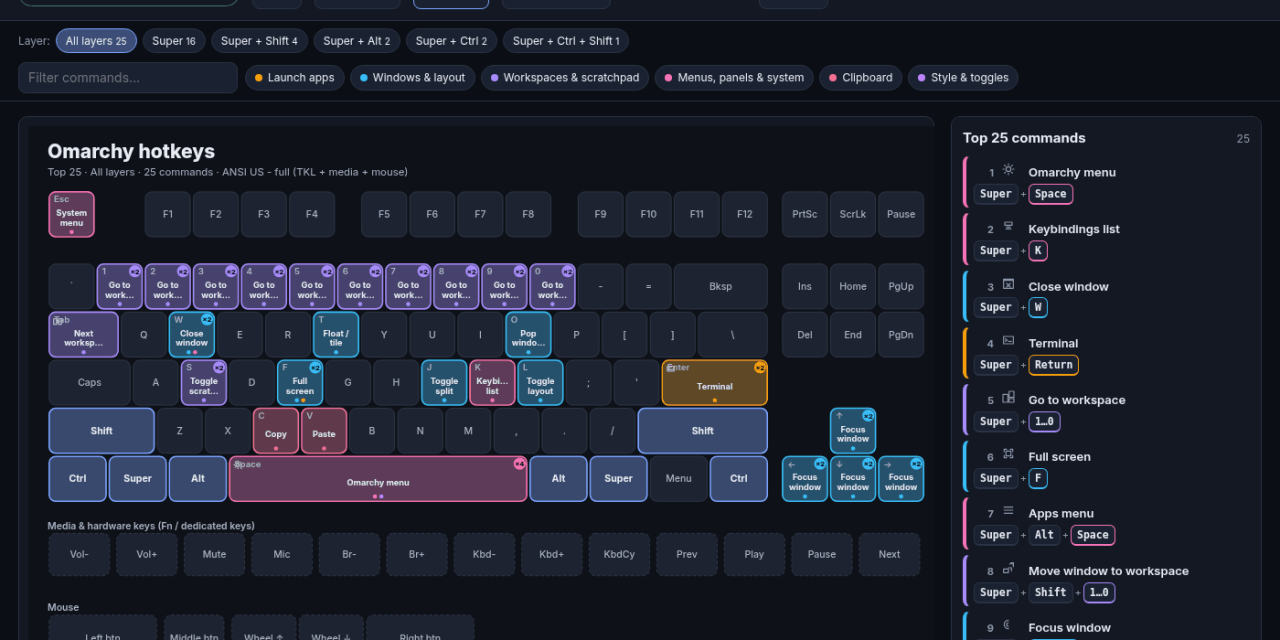Click the S Toggle scratchpad key
Screen dimensions: 1280x640
(x=203, y=383)
